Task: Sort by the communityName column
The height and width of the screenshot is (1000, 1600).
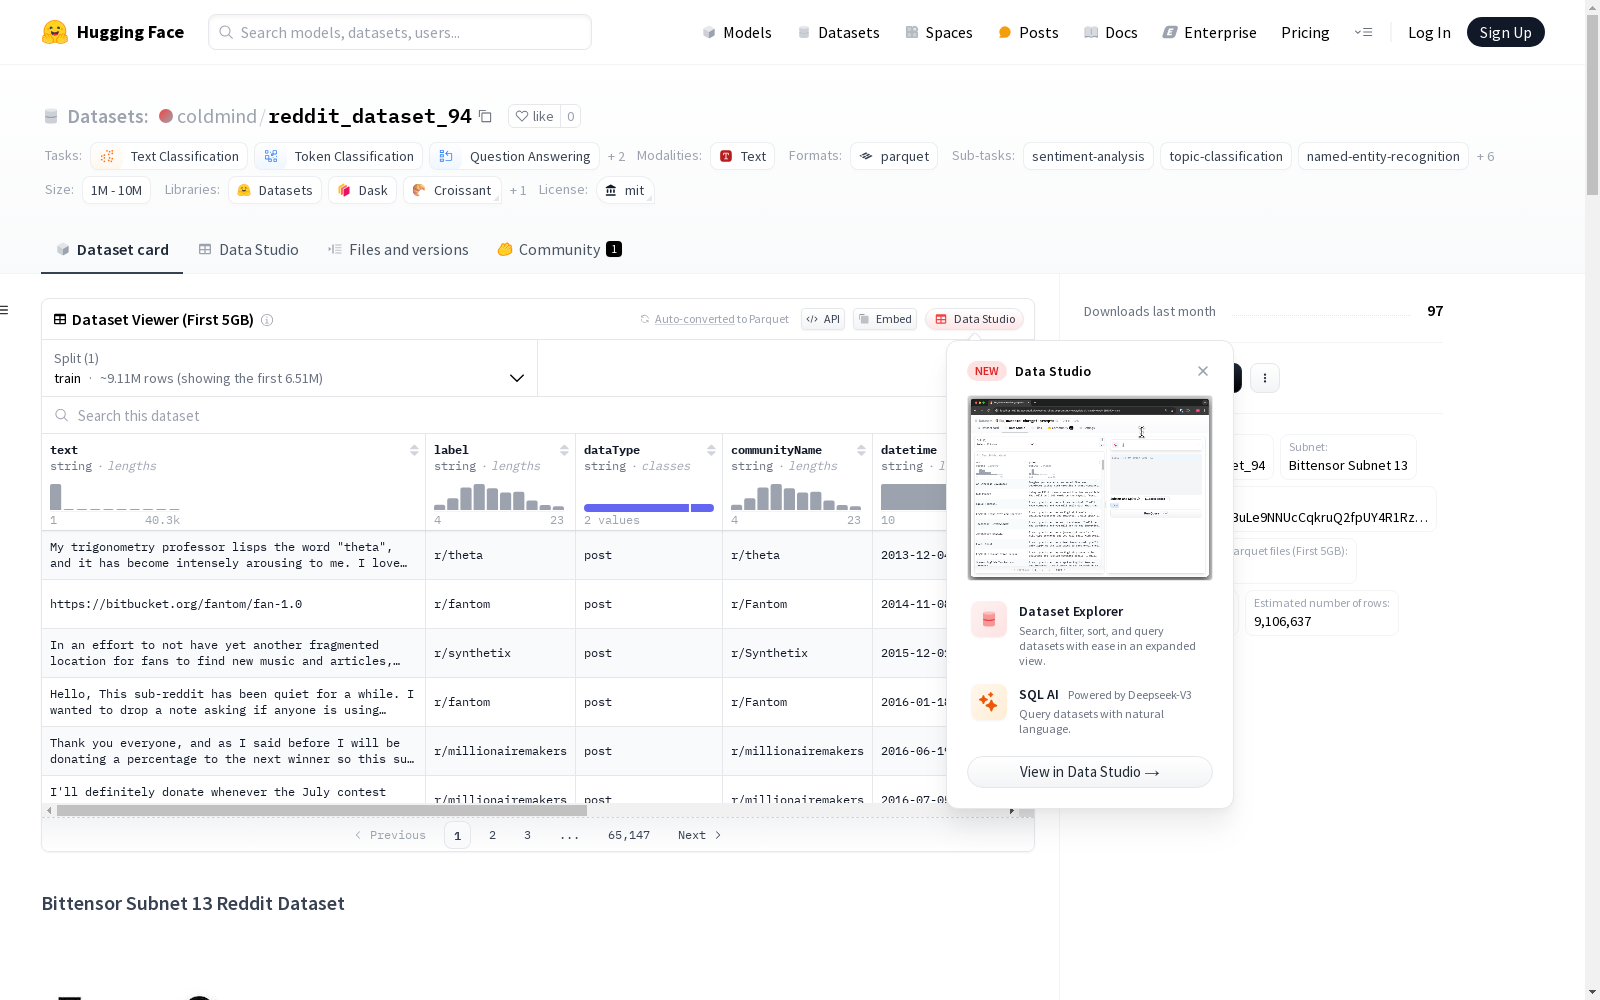Action: 861,450
